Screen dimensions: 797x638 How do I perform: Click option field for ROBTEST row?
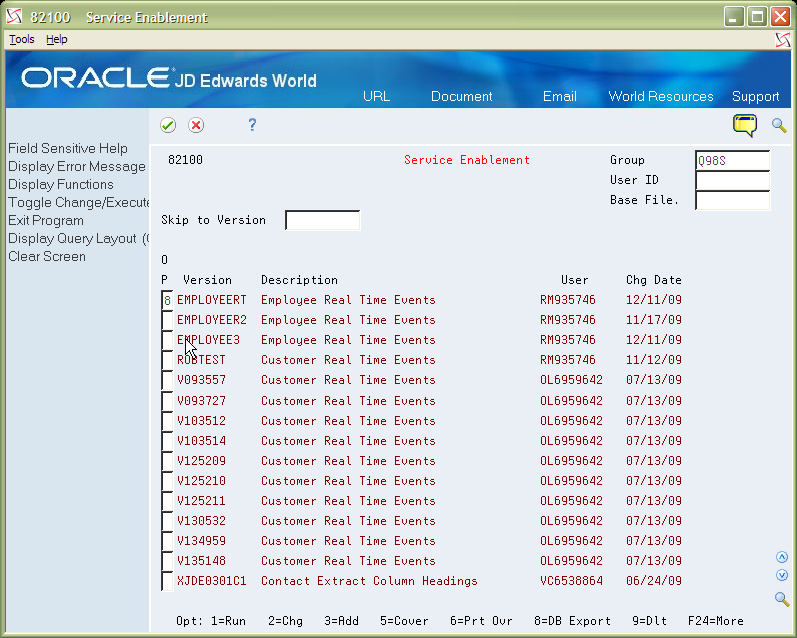(x=167, y=360)
